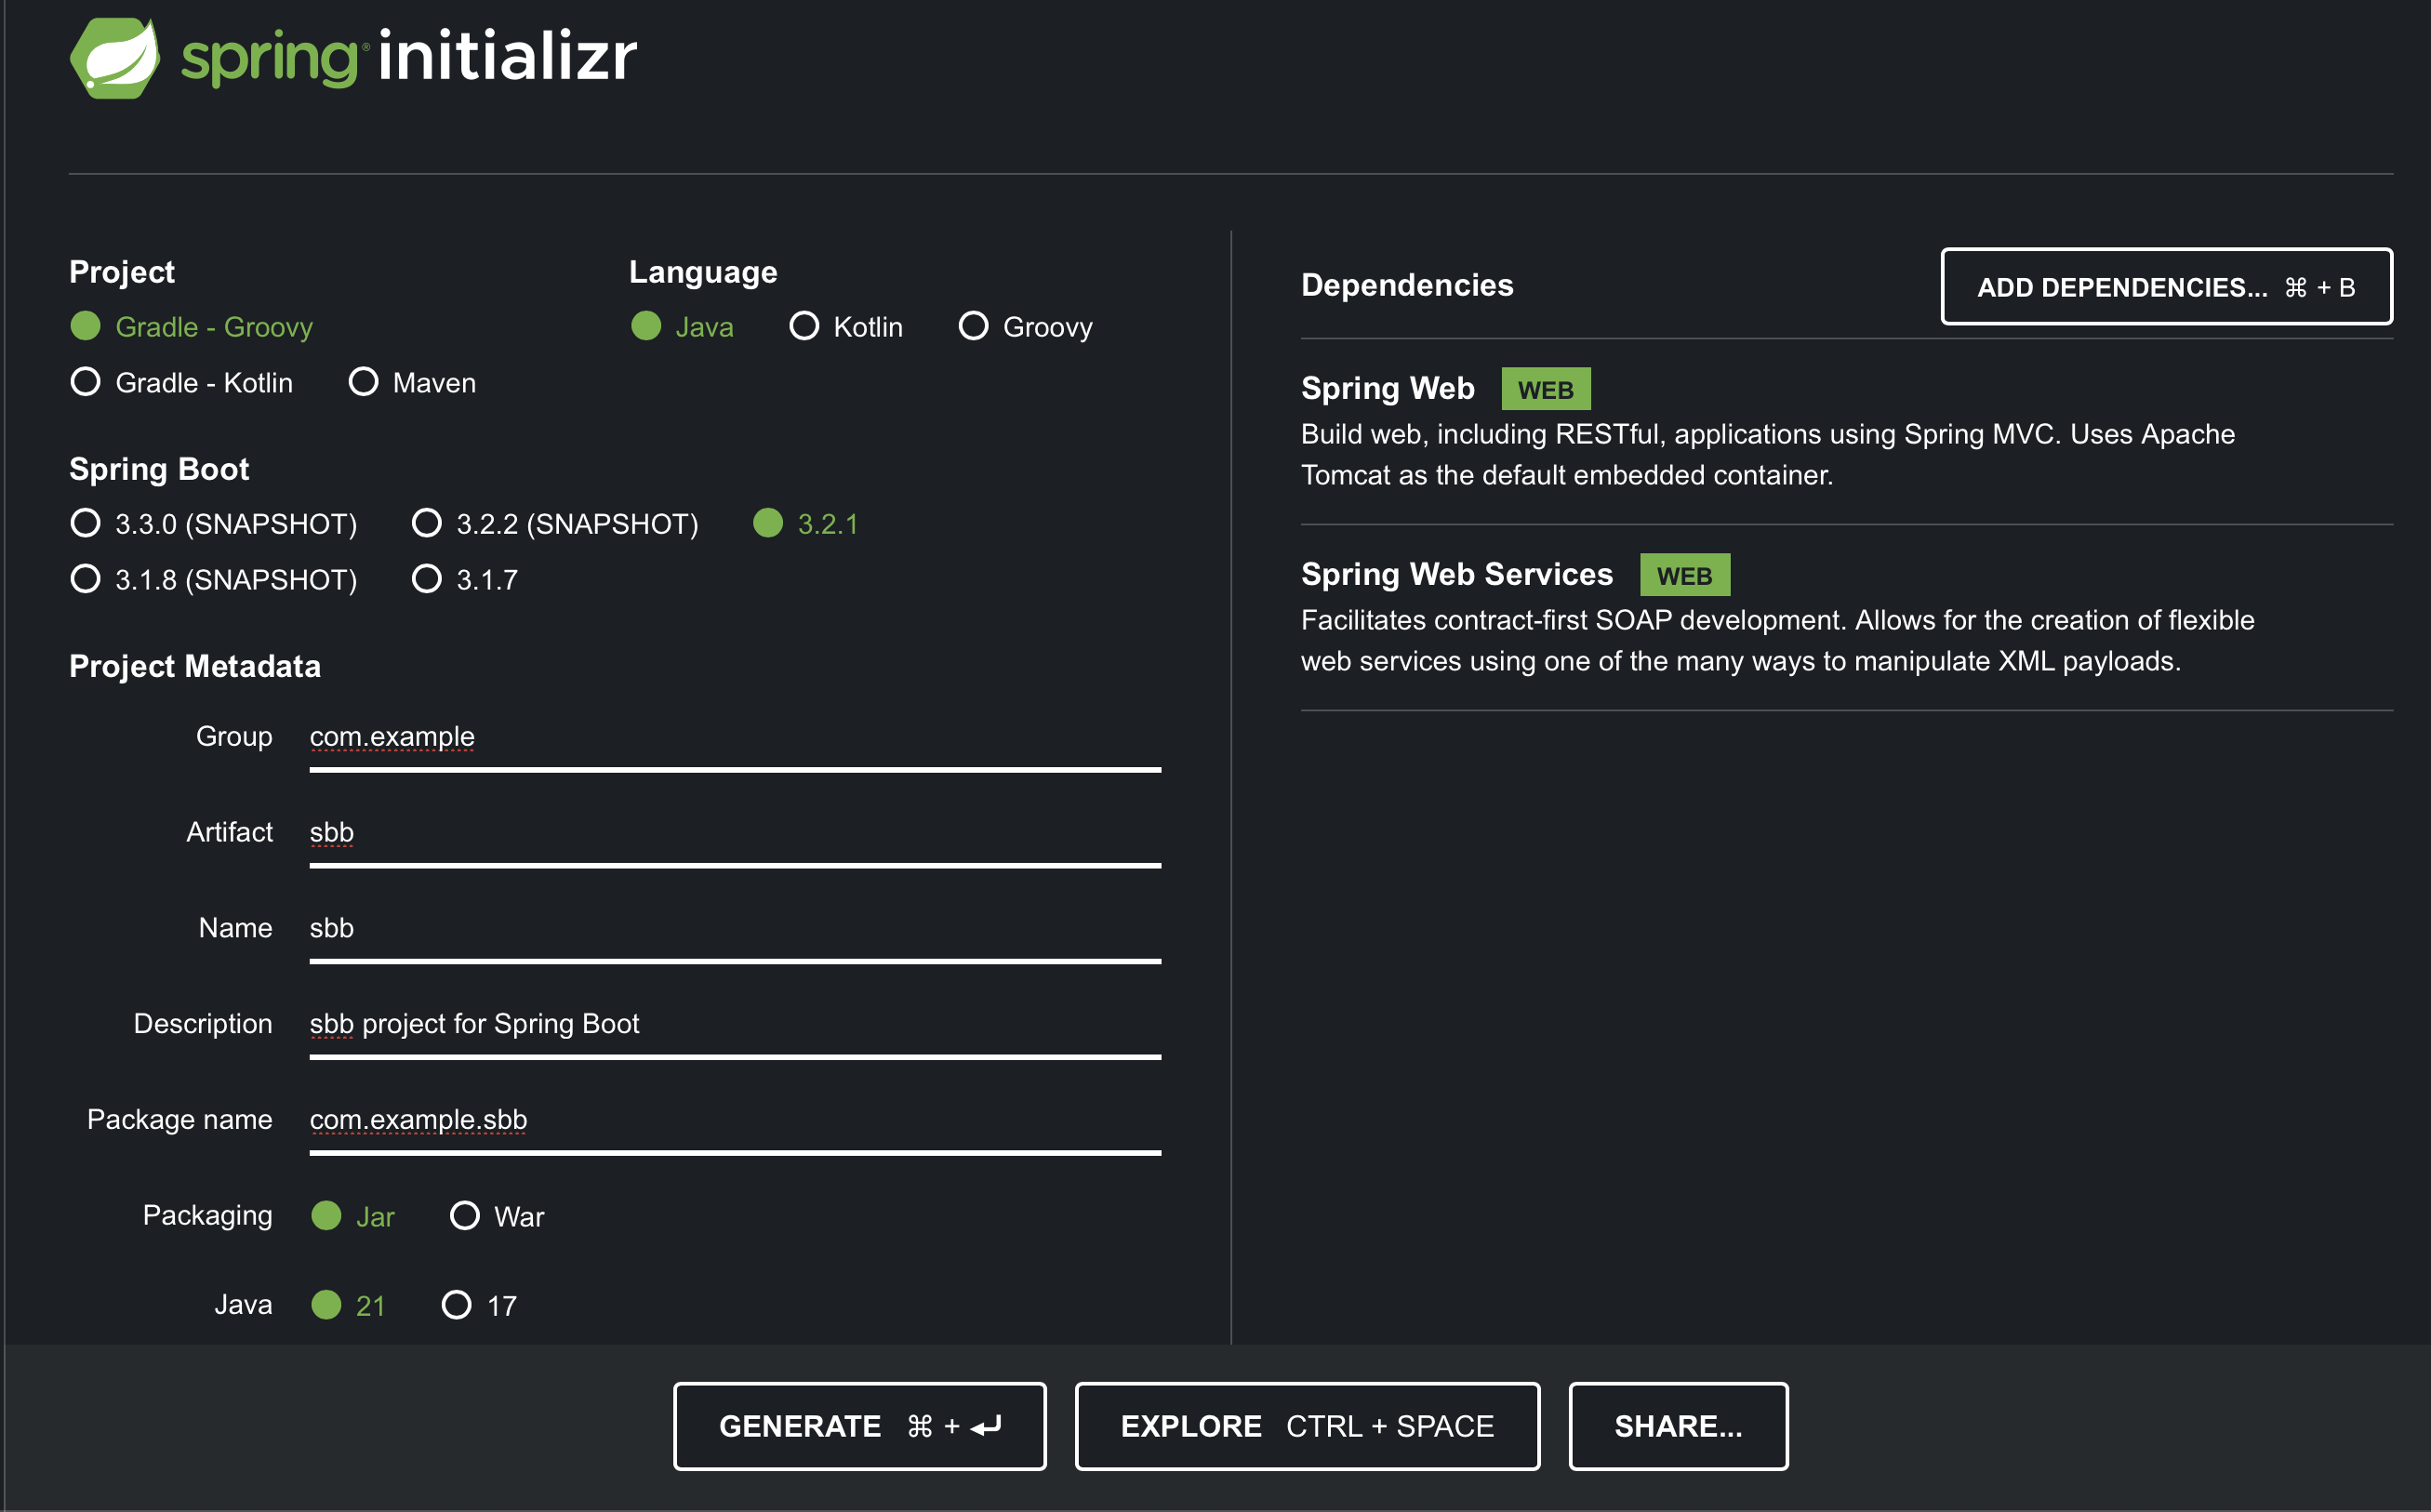Click the Spring Boot heading
Image resolution: width=2431 pixels, height=1512 pixels.
159,469
